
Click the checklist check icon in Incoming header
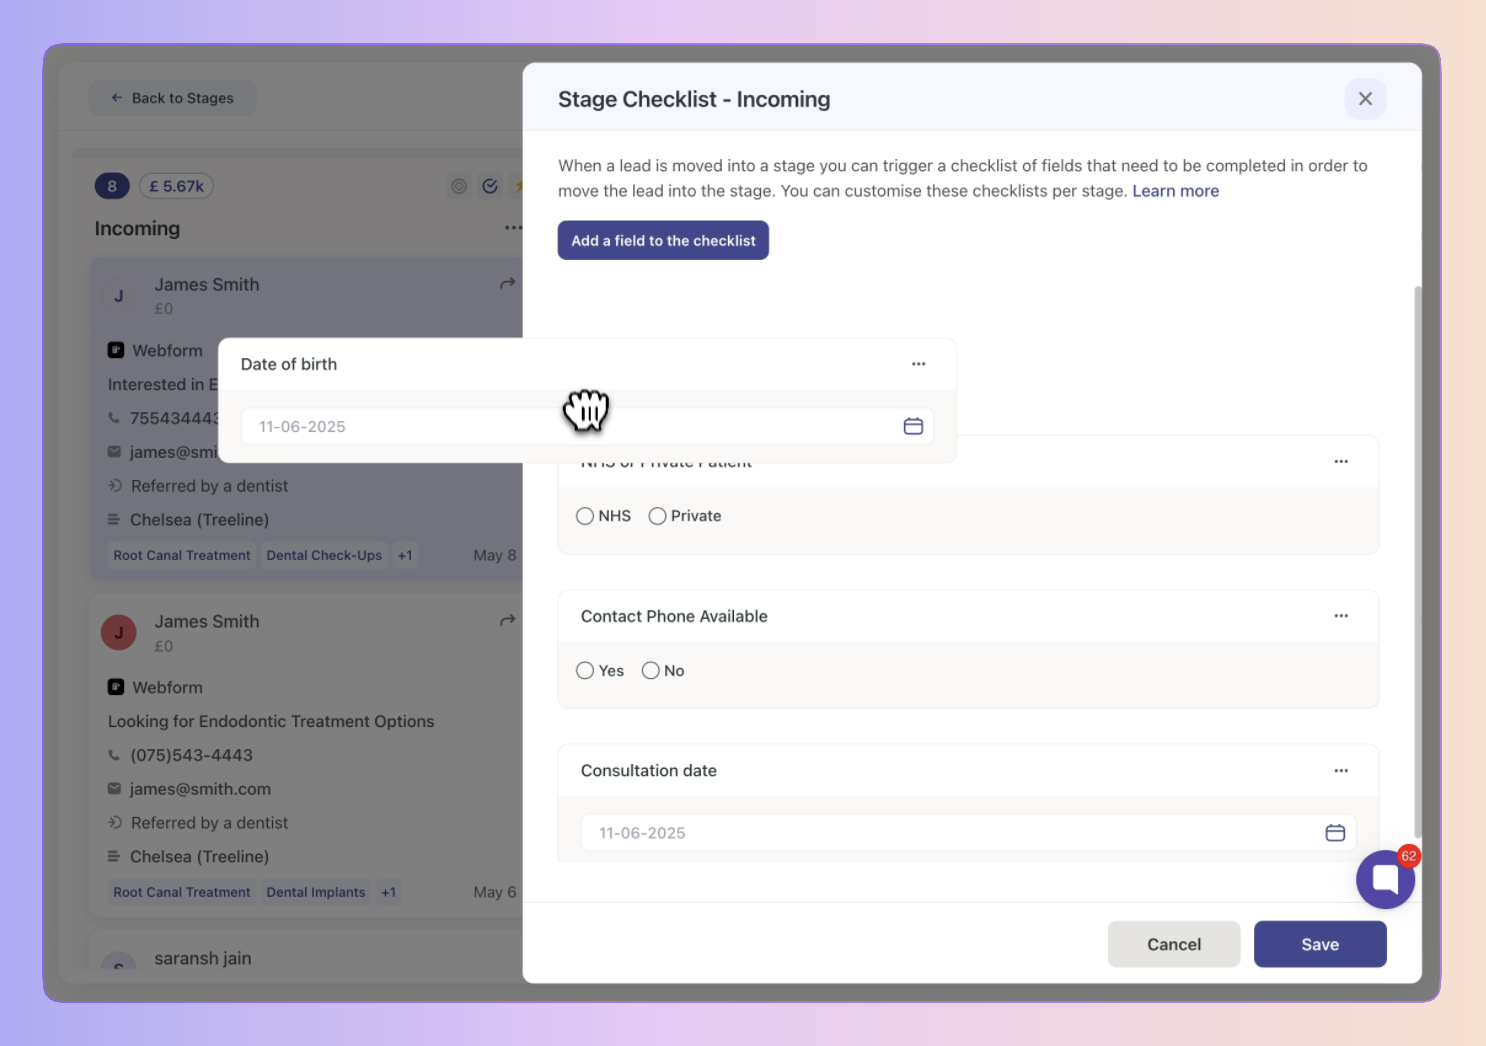[x=490, y=186]
